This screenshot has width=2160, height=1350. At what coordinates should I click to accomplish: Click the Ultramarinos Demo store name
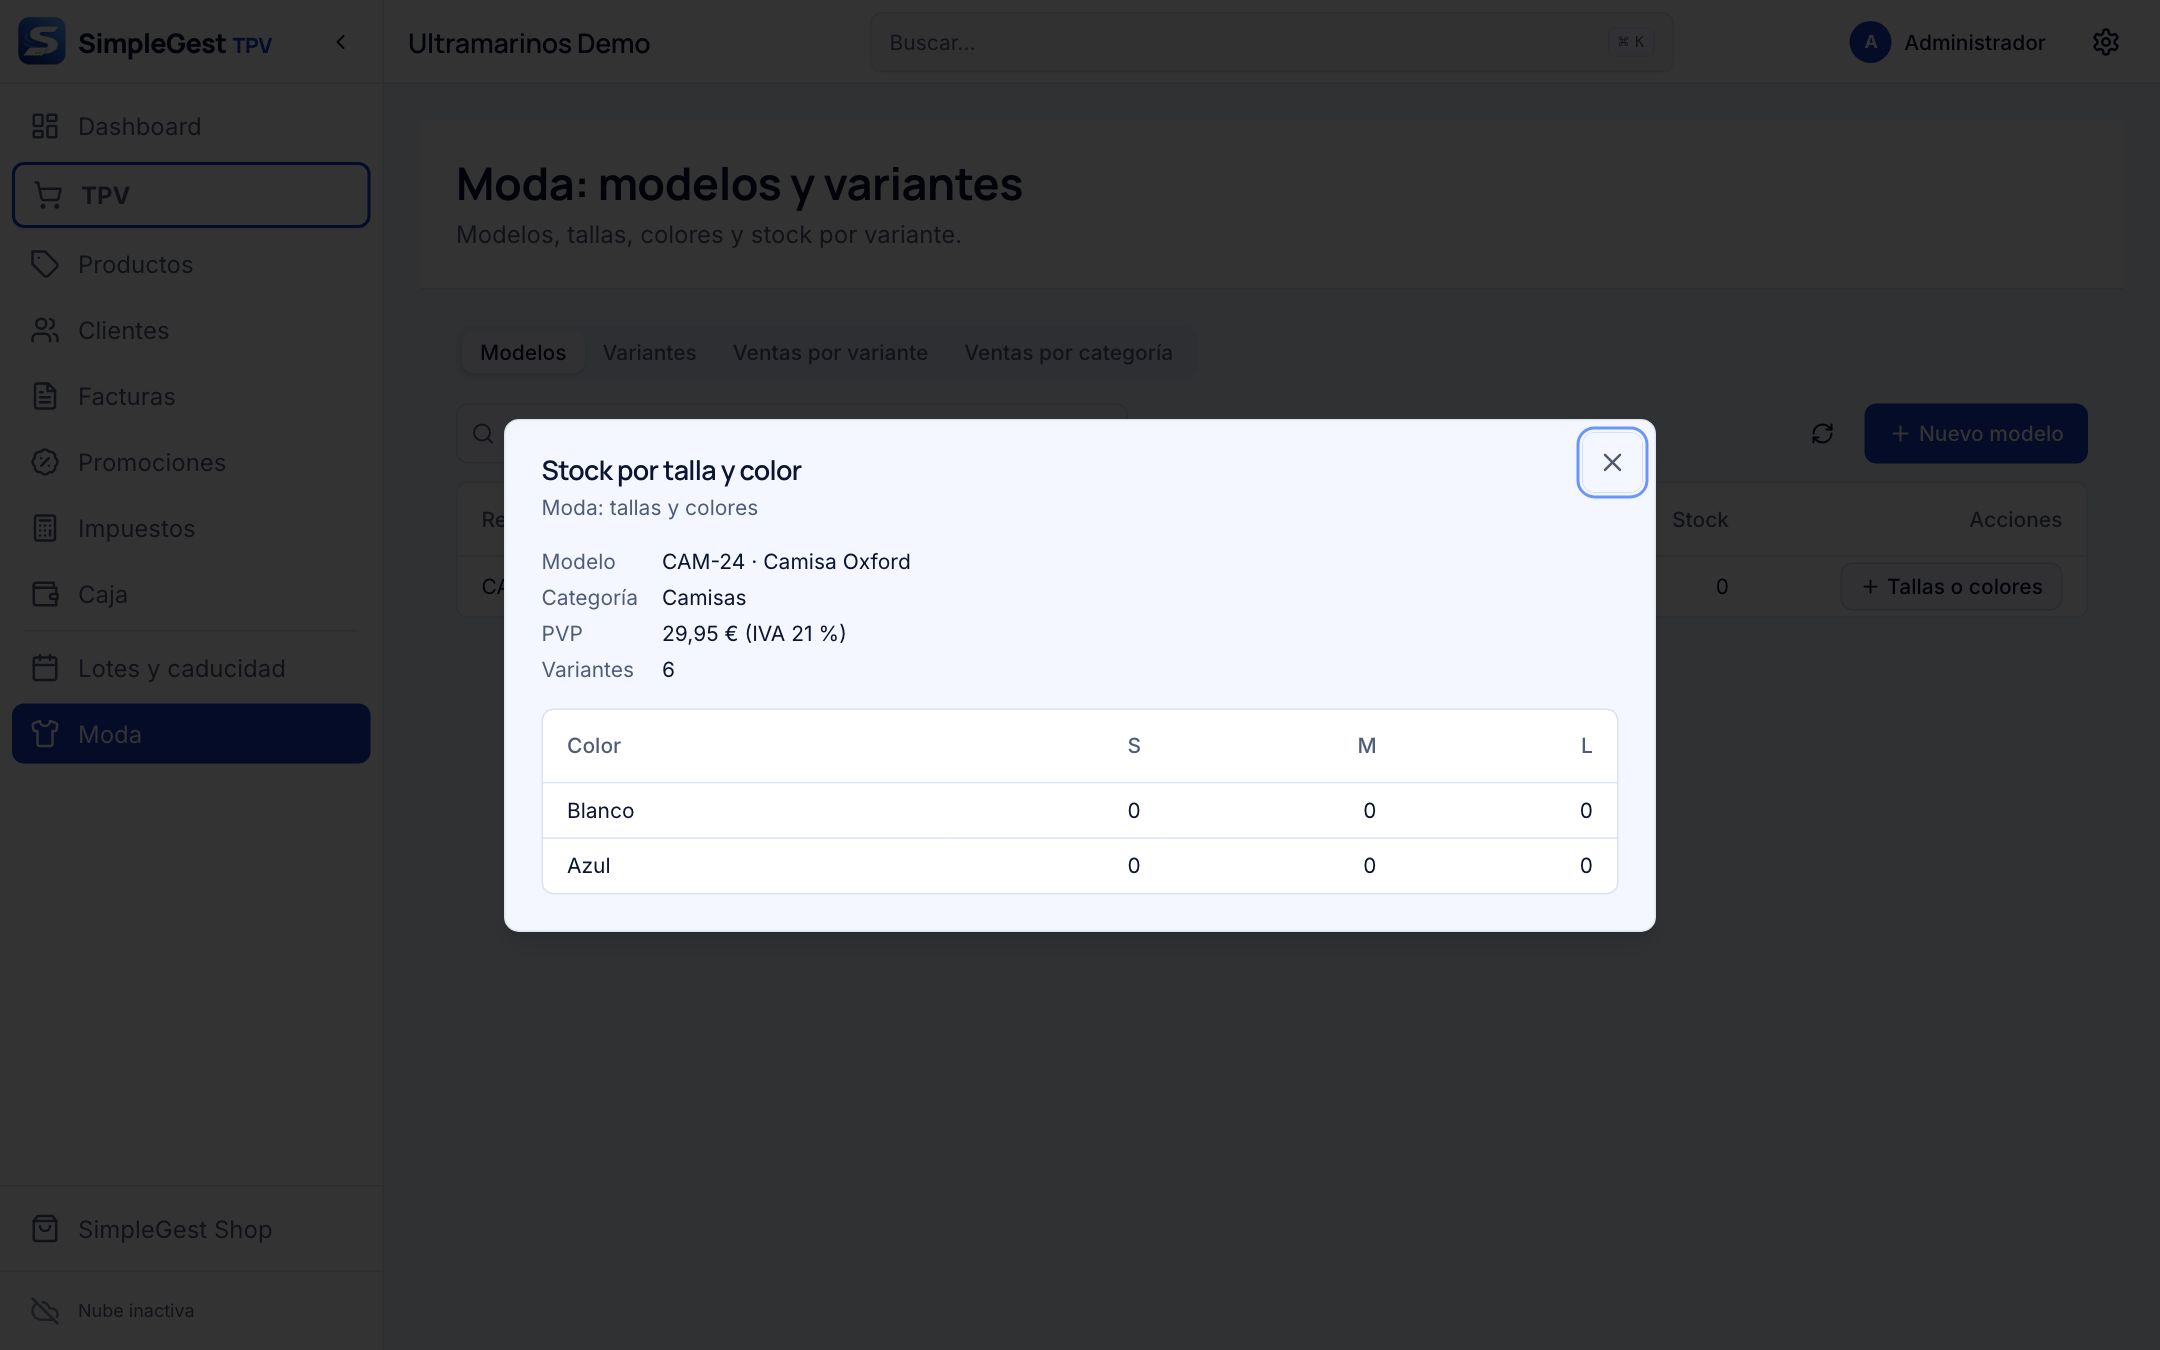click(x=529, y=43)
